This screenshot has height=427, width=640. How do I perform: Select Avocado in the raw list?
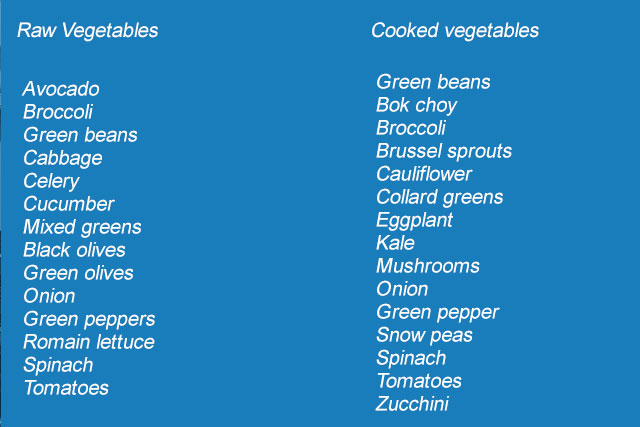[61, 89]
